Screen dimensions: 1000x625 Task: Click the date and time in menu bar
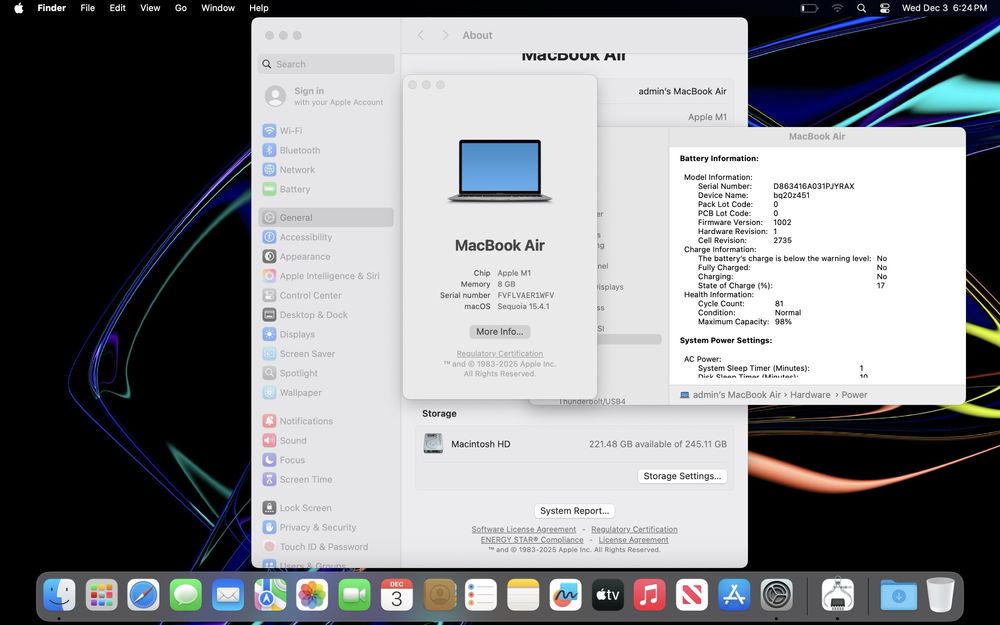pyautogui.click(x=944, y=8)
